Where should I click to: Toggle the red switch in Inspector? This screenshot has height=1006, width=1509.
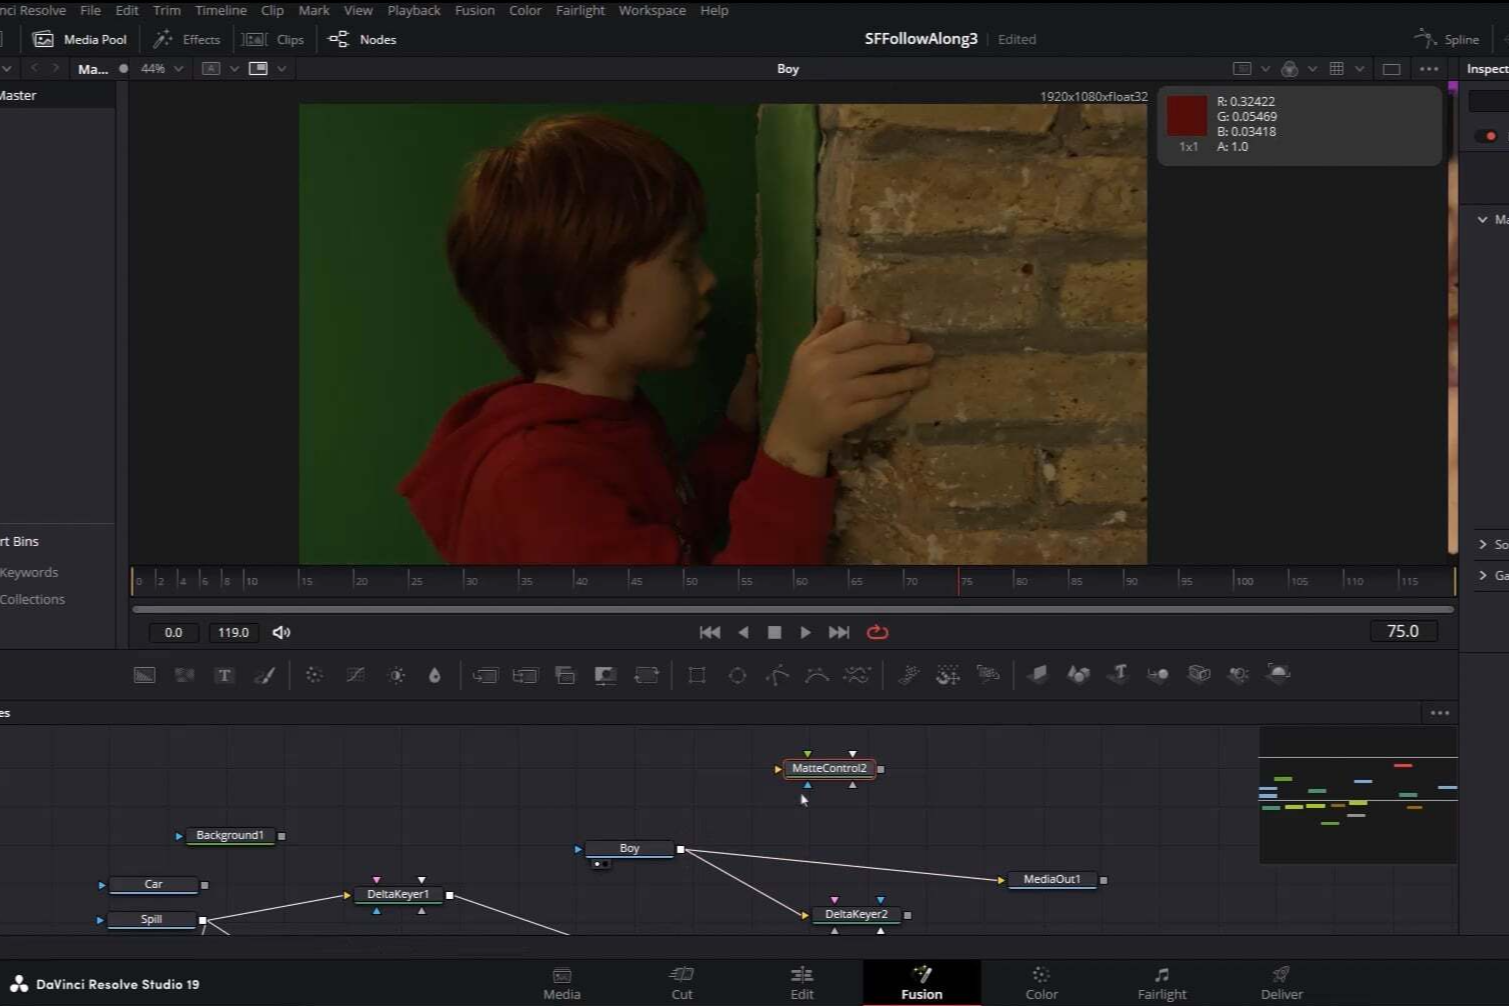tap(1487, 136)
